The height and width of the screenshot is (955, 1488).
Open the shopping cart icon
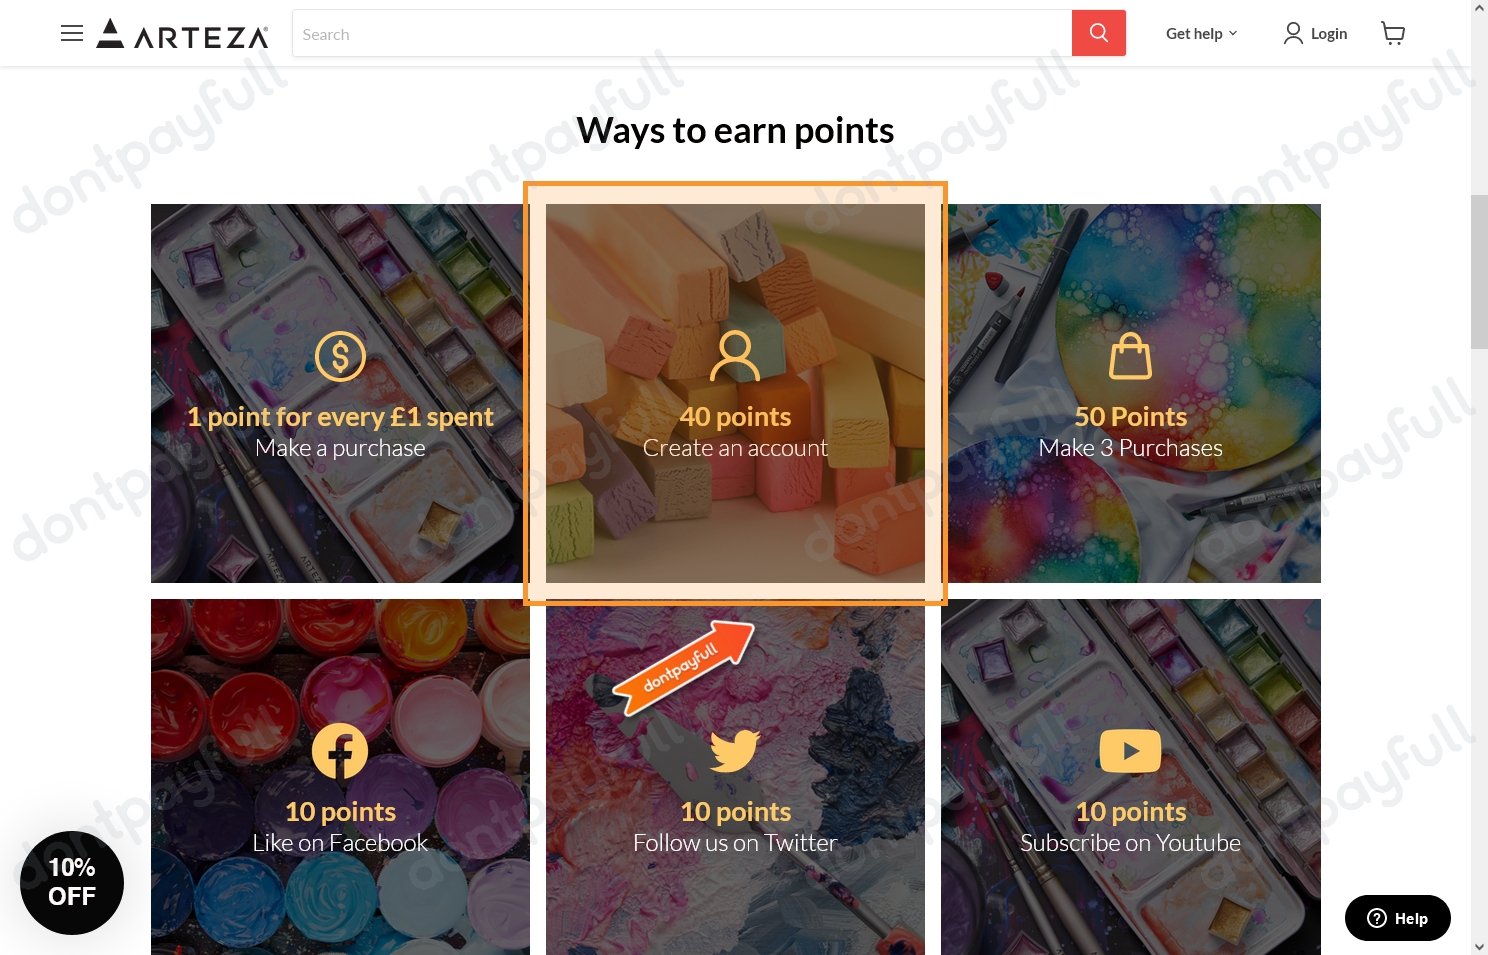click(x=1392, y=33)
